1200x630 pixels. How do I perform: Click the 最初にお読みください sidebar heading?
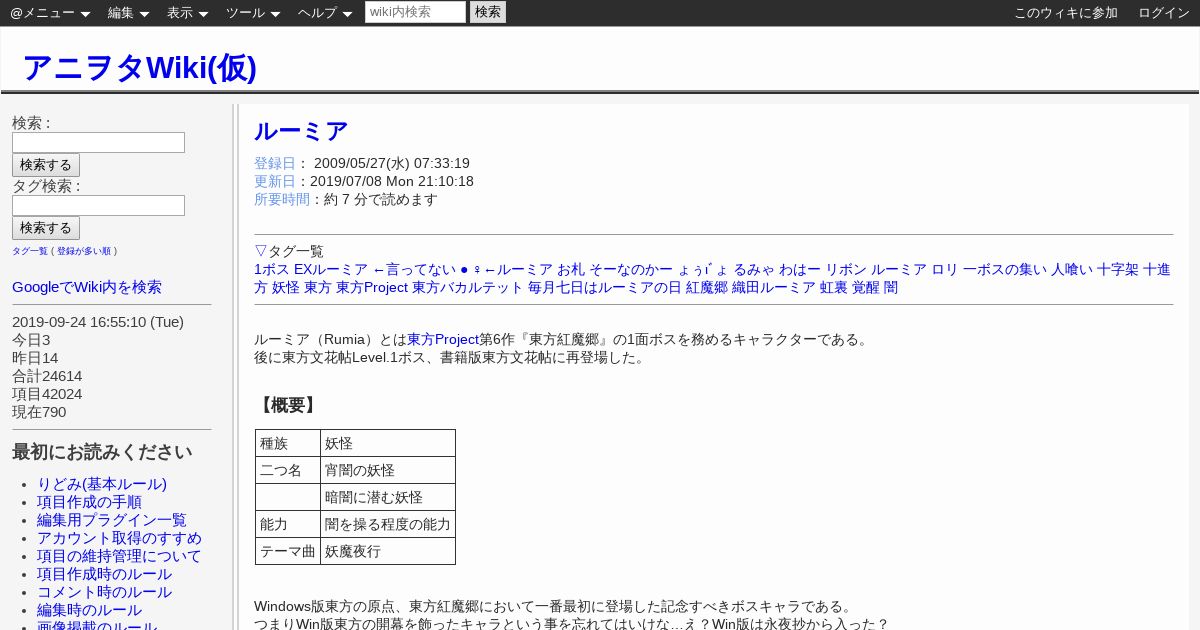coord(102,452)
